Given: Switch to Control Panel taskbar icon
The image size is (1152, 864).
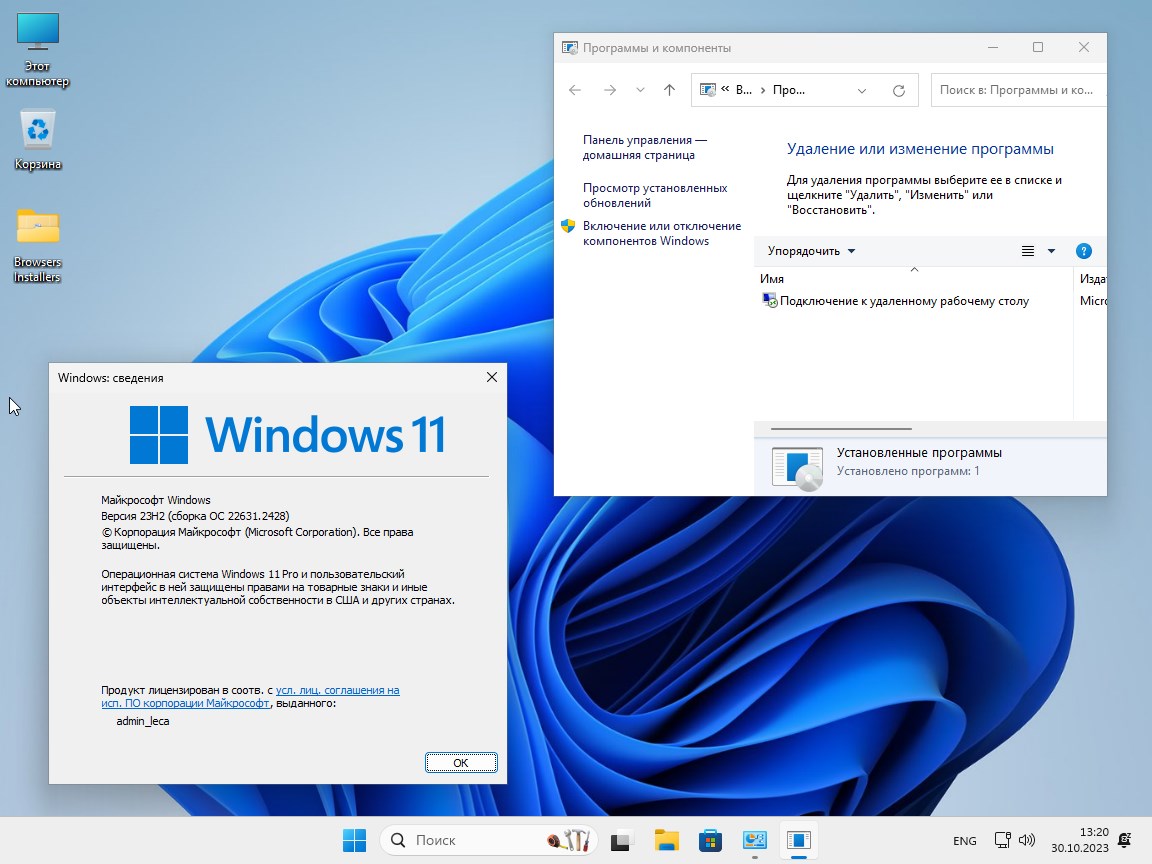Looking at the screenshot, I should point(755,840).
